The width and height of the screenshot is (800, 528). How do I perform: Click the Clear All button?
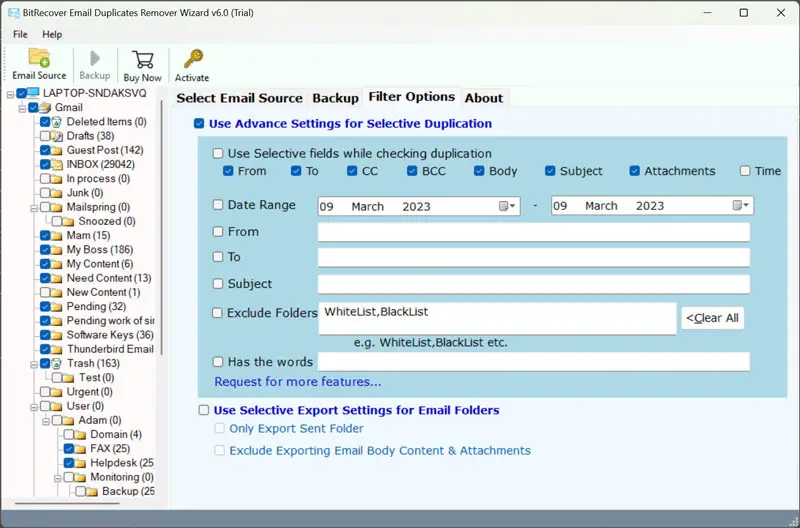(712, 318)
